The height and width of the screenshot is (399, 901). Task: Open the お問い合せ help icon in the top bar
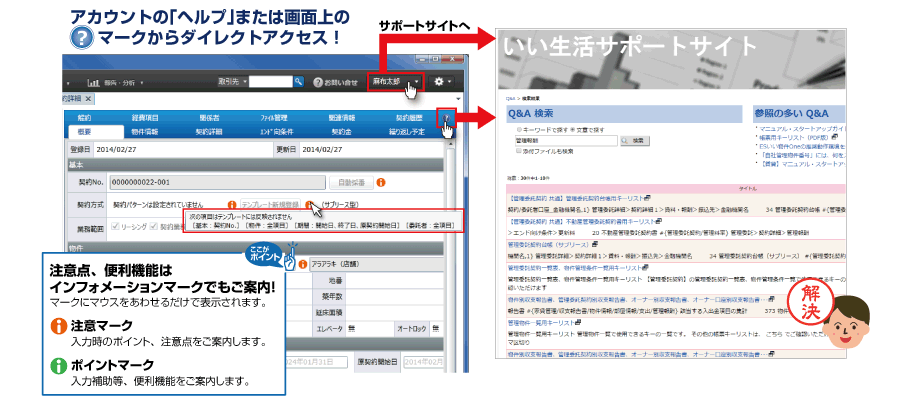point(318,83)
